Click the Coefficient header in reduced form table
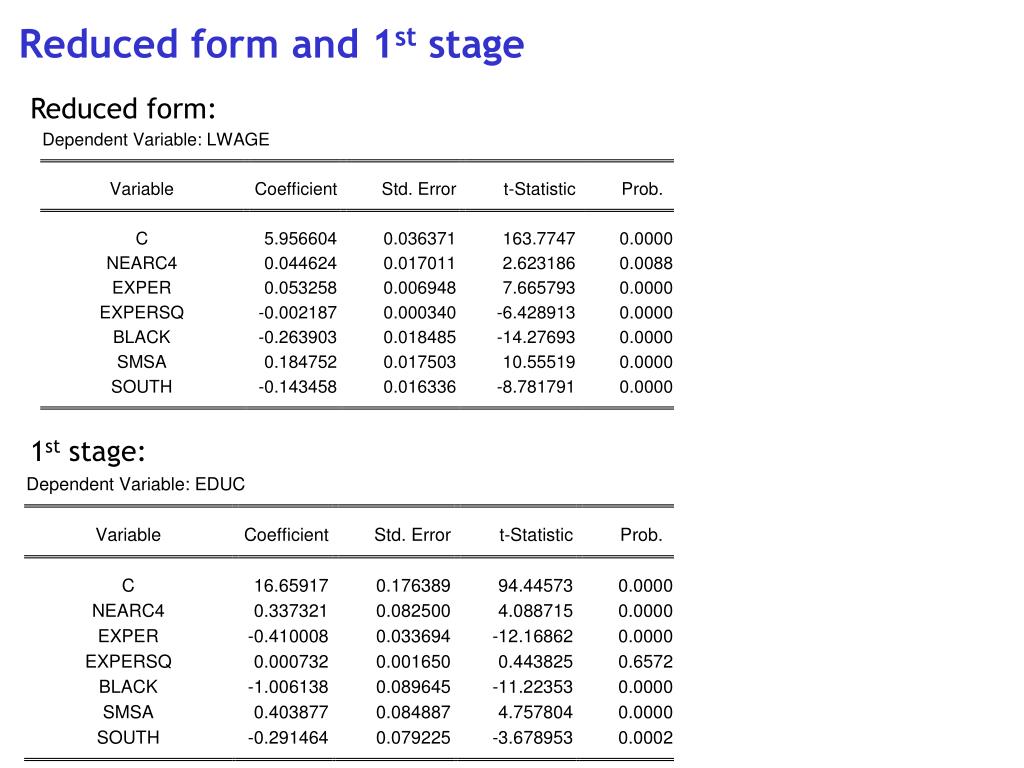1024x768 pixels. (295, 189)
